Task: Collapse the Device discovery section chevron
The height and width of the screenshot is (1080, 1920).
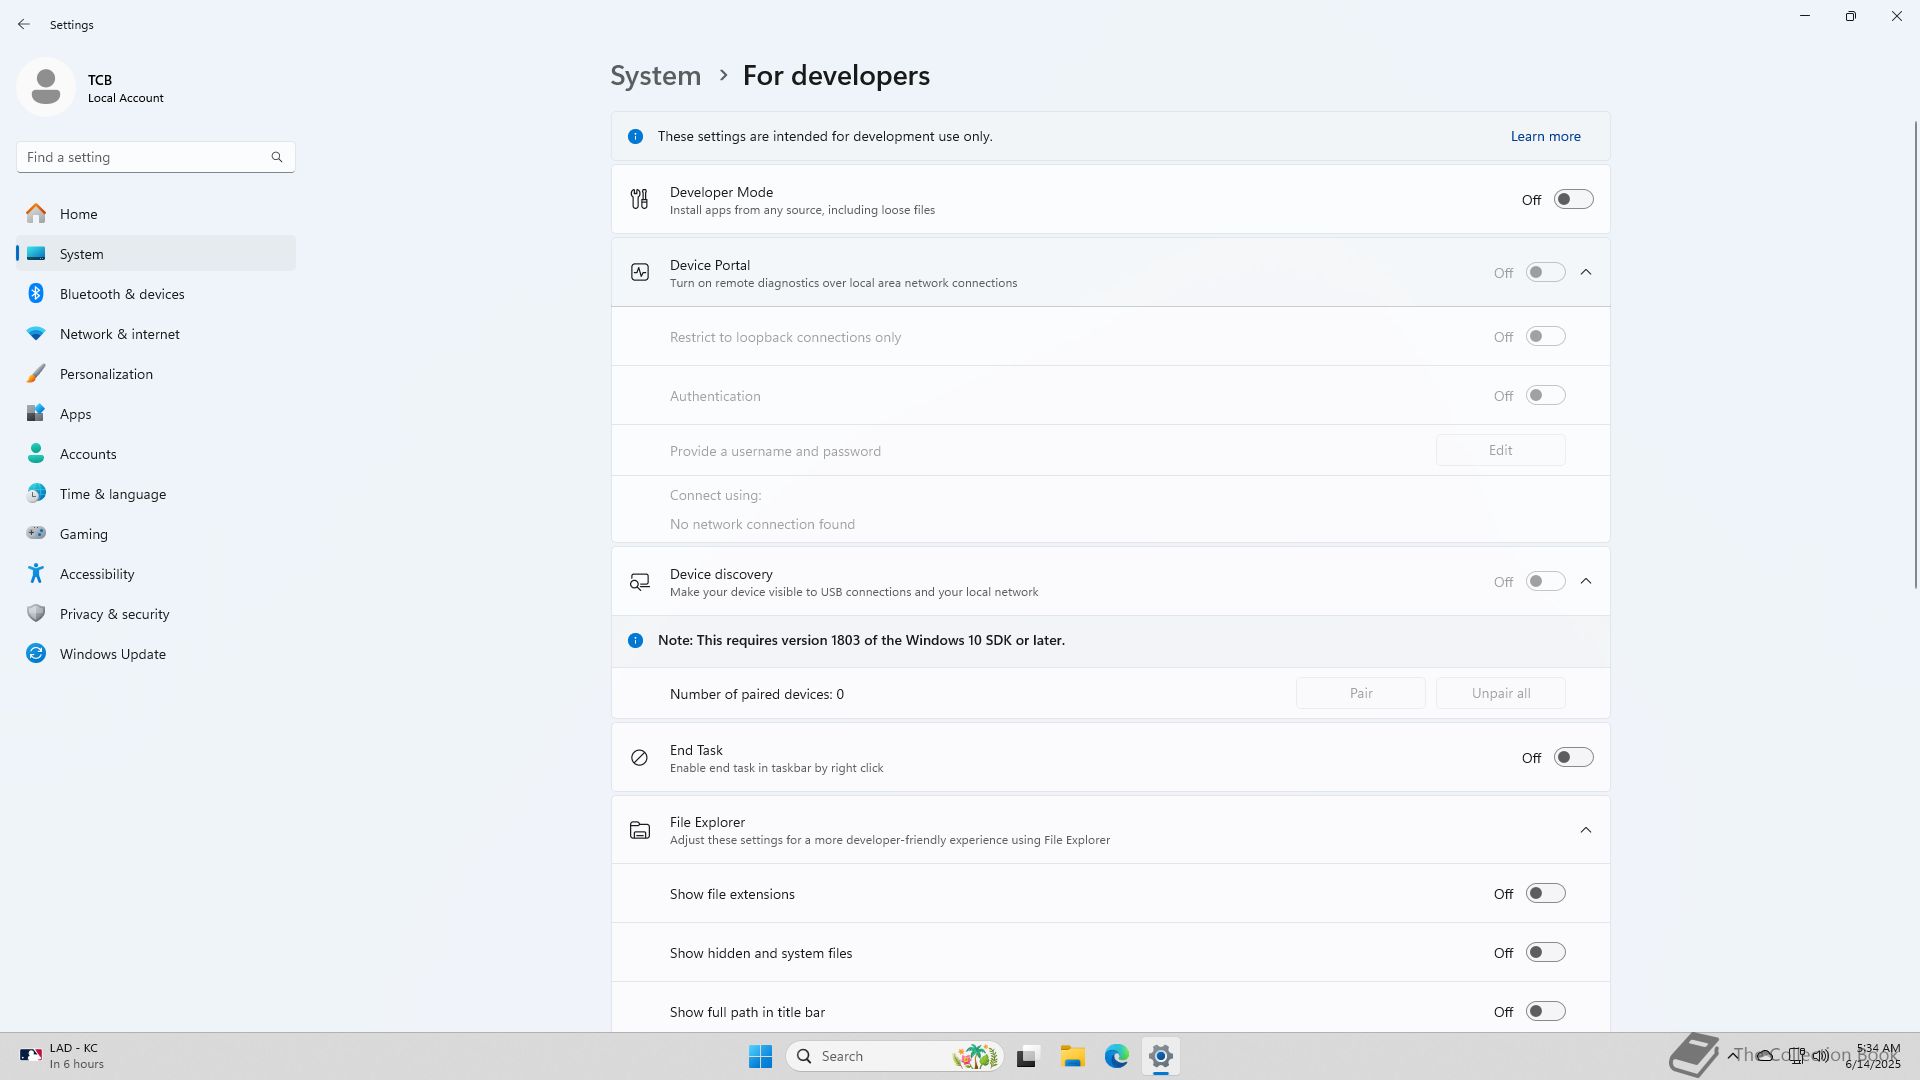Action: (x=1586, y=581)
